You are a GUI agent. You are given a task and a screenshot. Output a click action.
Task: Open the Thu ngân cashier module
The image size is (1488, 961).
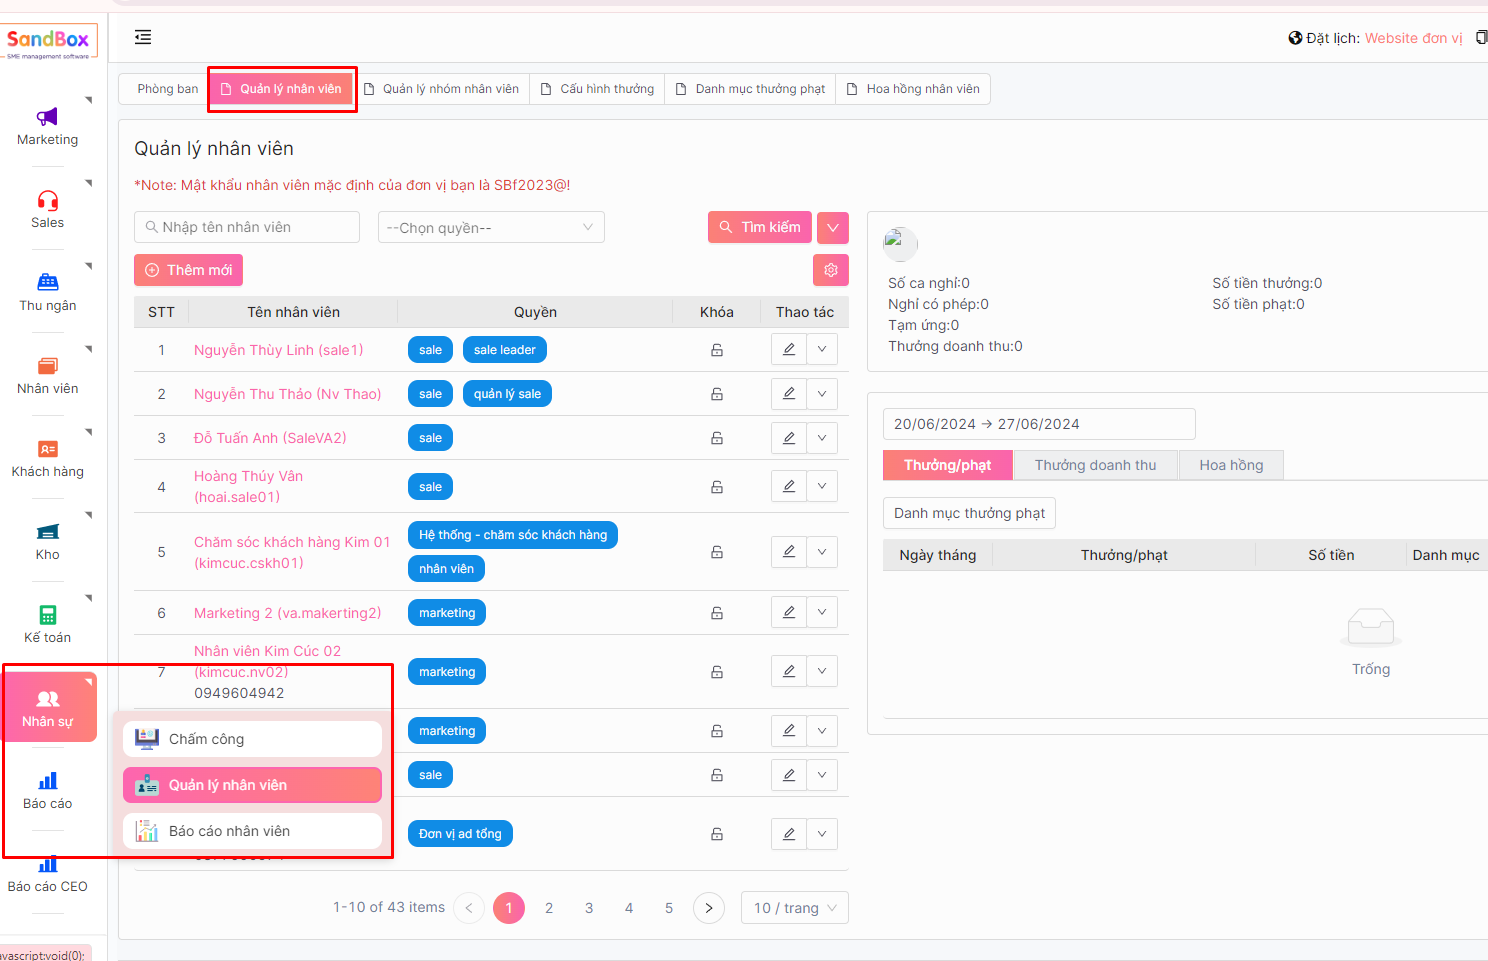pyautogui.click(x=47, y=283)
